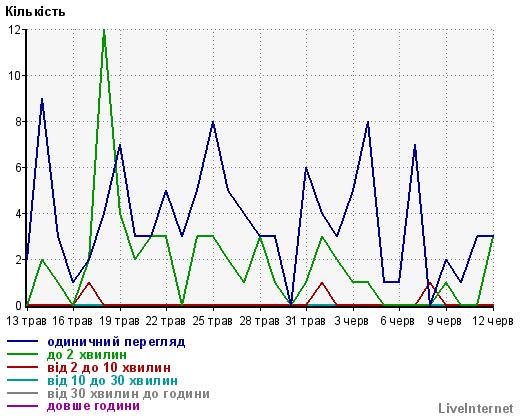Select the від 2 до 10 хвилин legend label
520x418 pixels.
click(109, 367)
